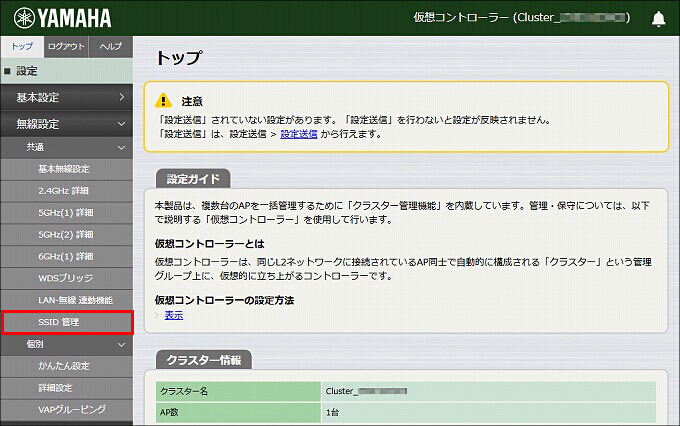
Task: Expand the 基本設定 menu
Action: [x=67, y=97]
